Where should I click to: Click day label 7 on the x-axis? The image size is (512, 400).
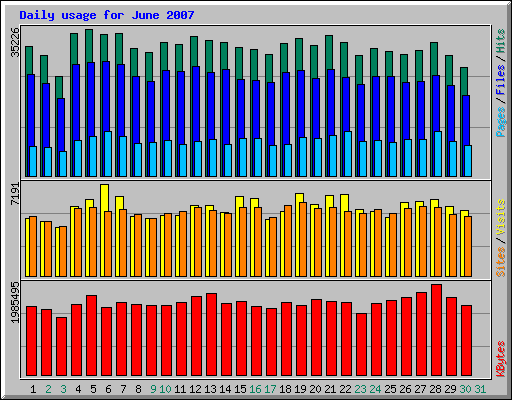point(123,389)
